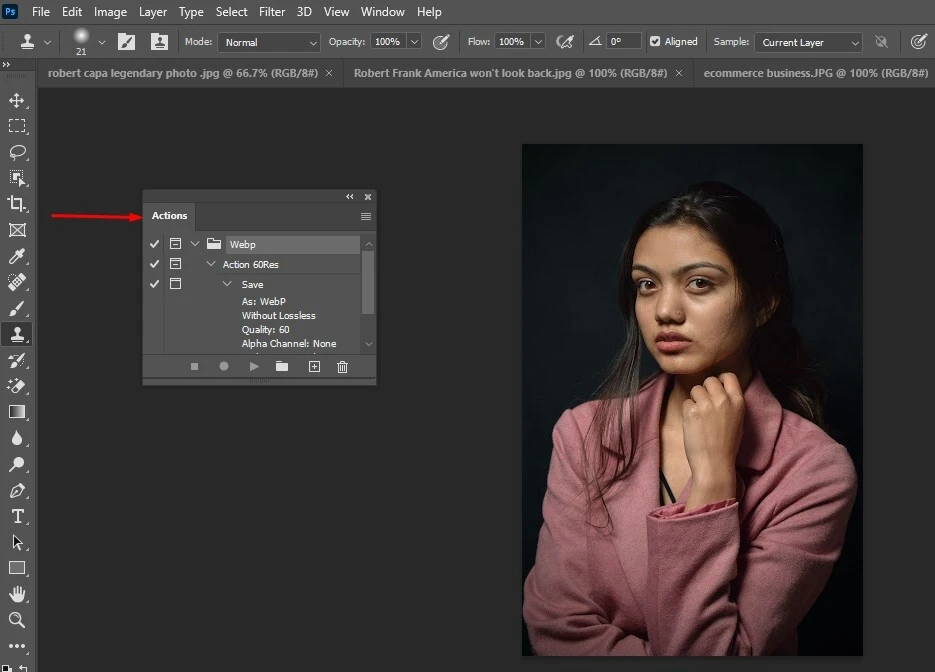Play the selected action
935x672 pixels.
pyautogui.click(x=253, y=366)
